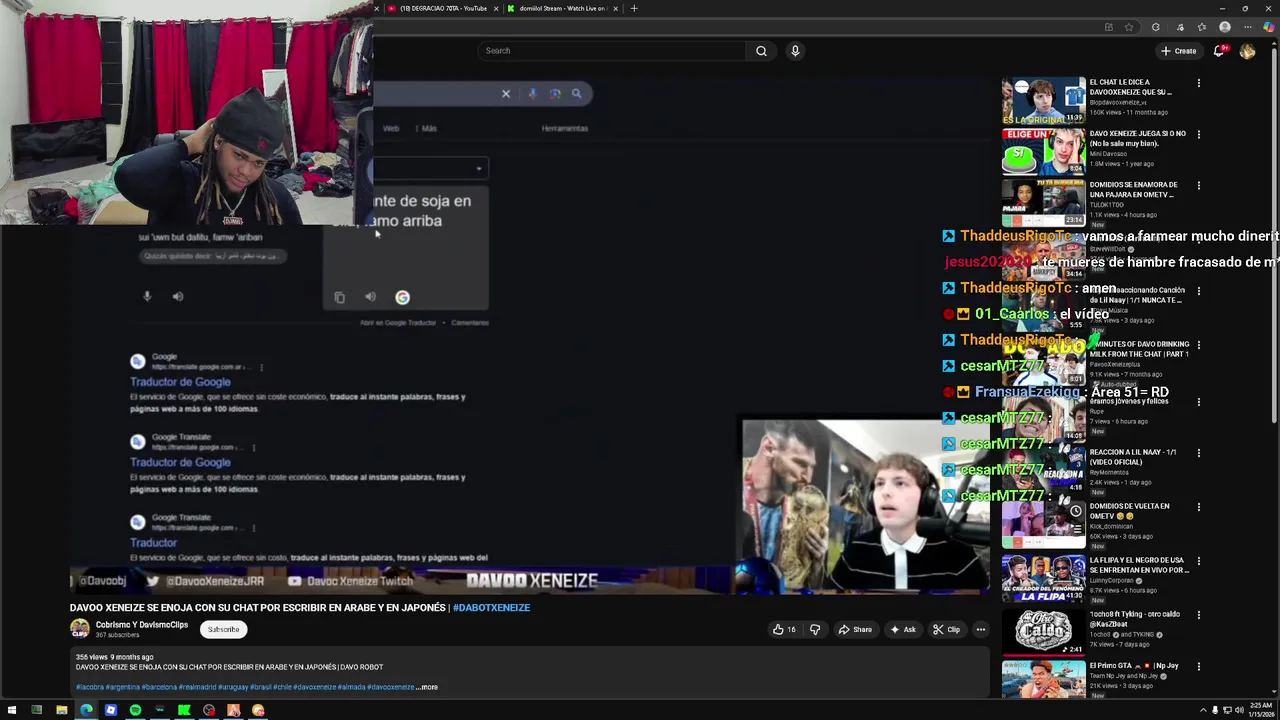Subscribe to Cobrismo Y DavismoClips
The height and width of the screenshot is (720, 1280).
pyautogui.click(x=223, y=629)
